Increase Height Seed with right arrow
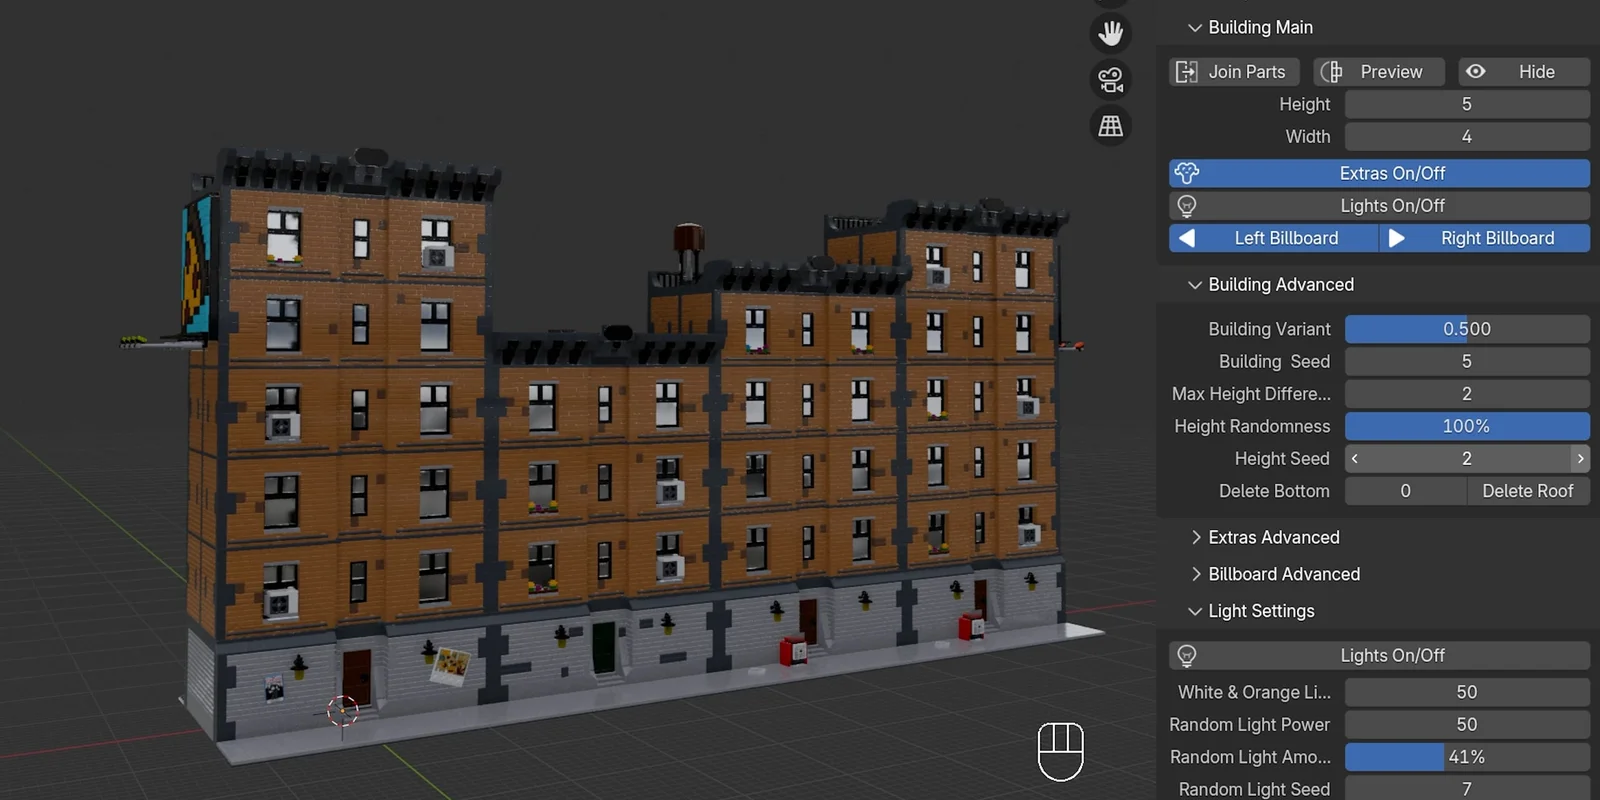Screen dimensions: 1600x800 coord(1580,459)
